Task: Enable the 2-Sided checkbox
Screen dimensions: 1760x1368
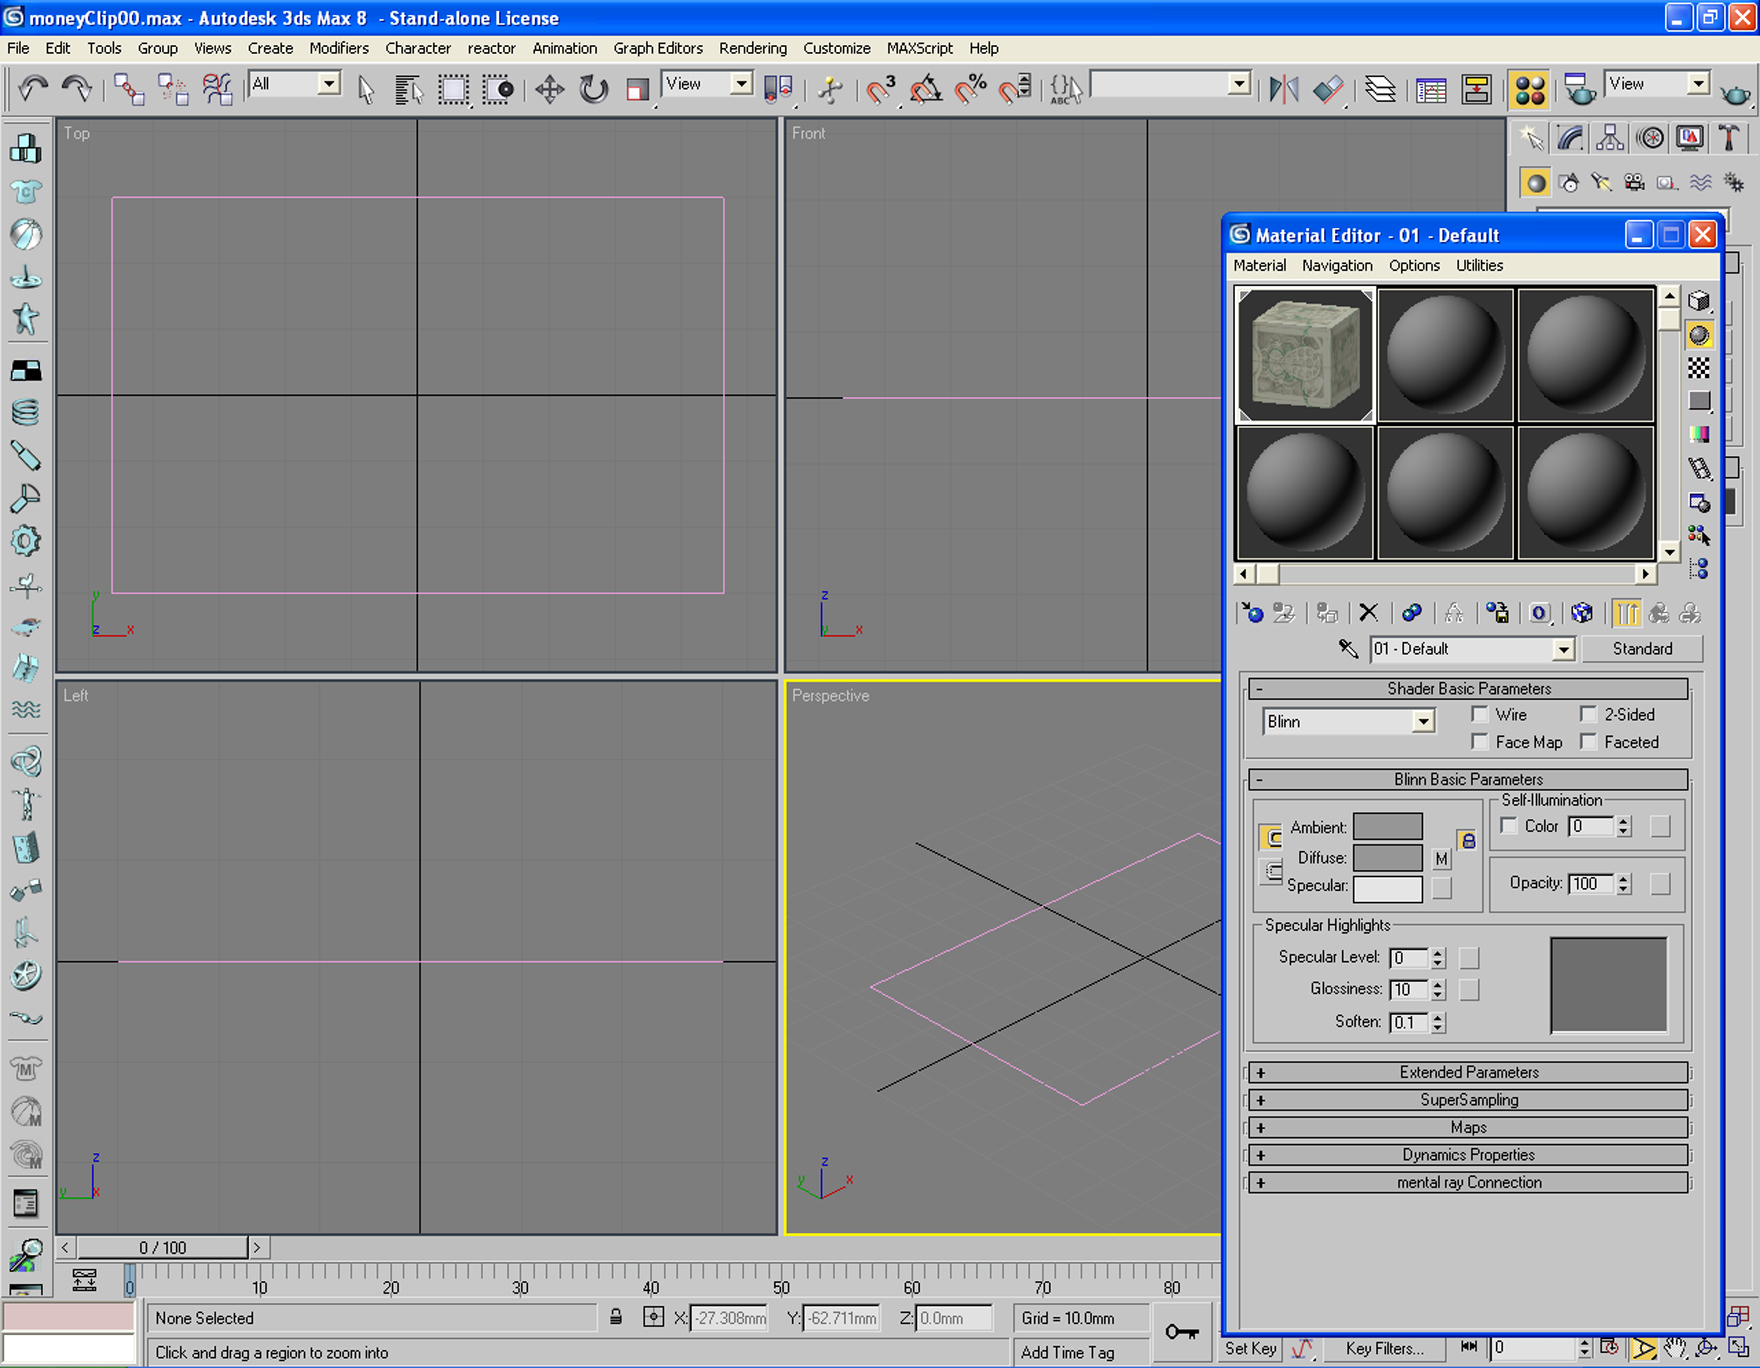Action: [x=1588, y=714]
